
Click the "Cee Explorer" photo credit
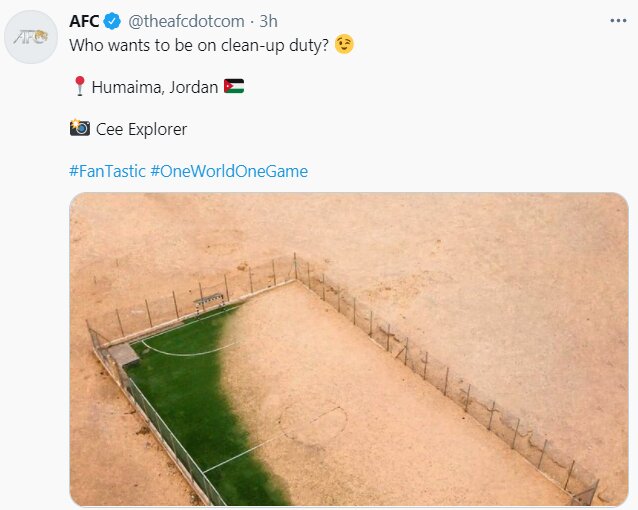click(141, 129)
